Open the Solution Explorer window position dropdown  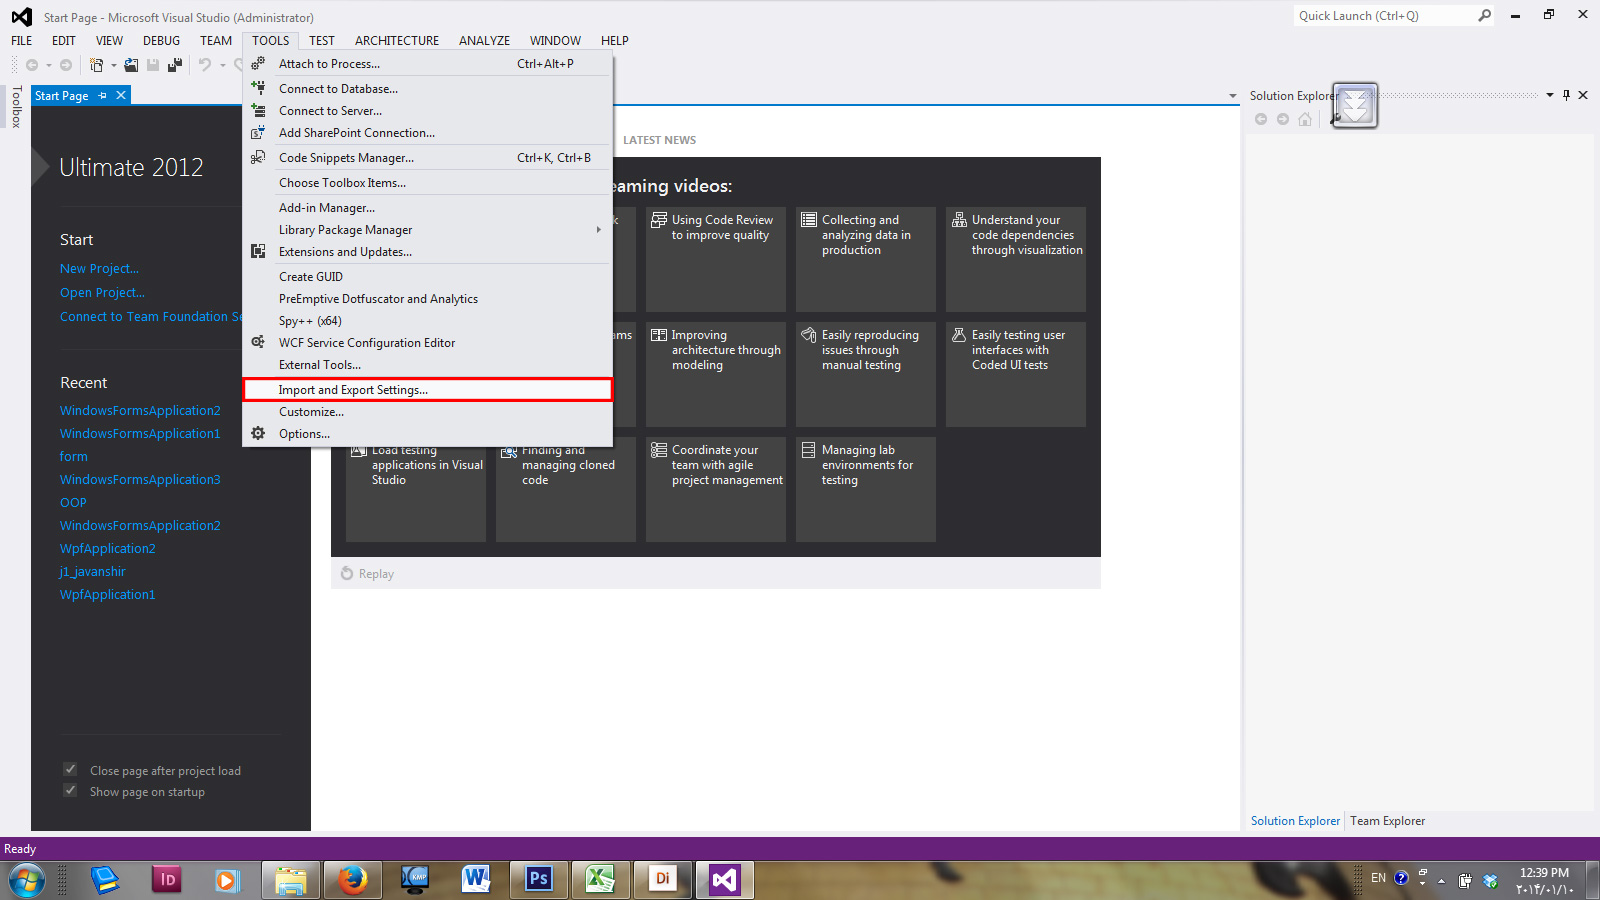1550,95
